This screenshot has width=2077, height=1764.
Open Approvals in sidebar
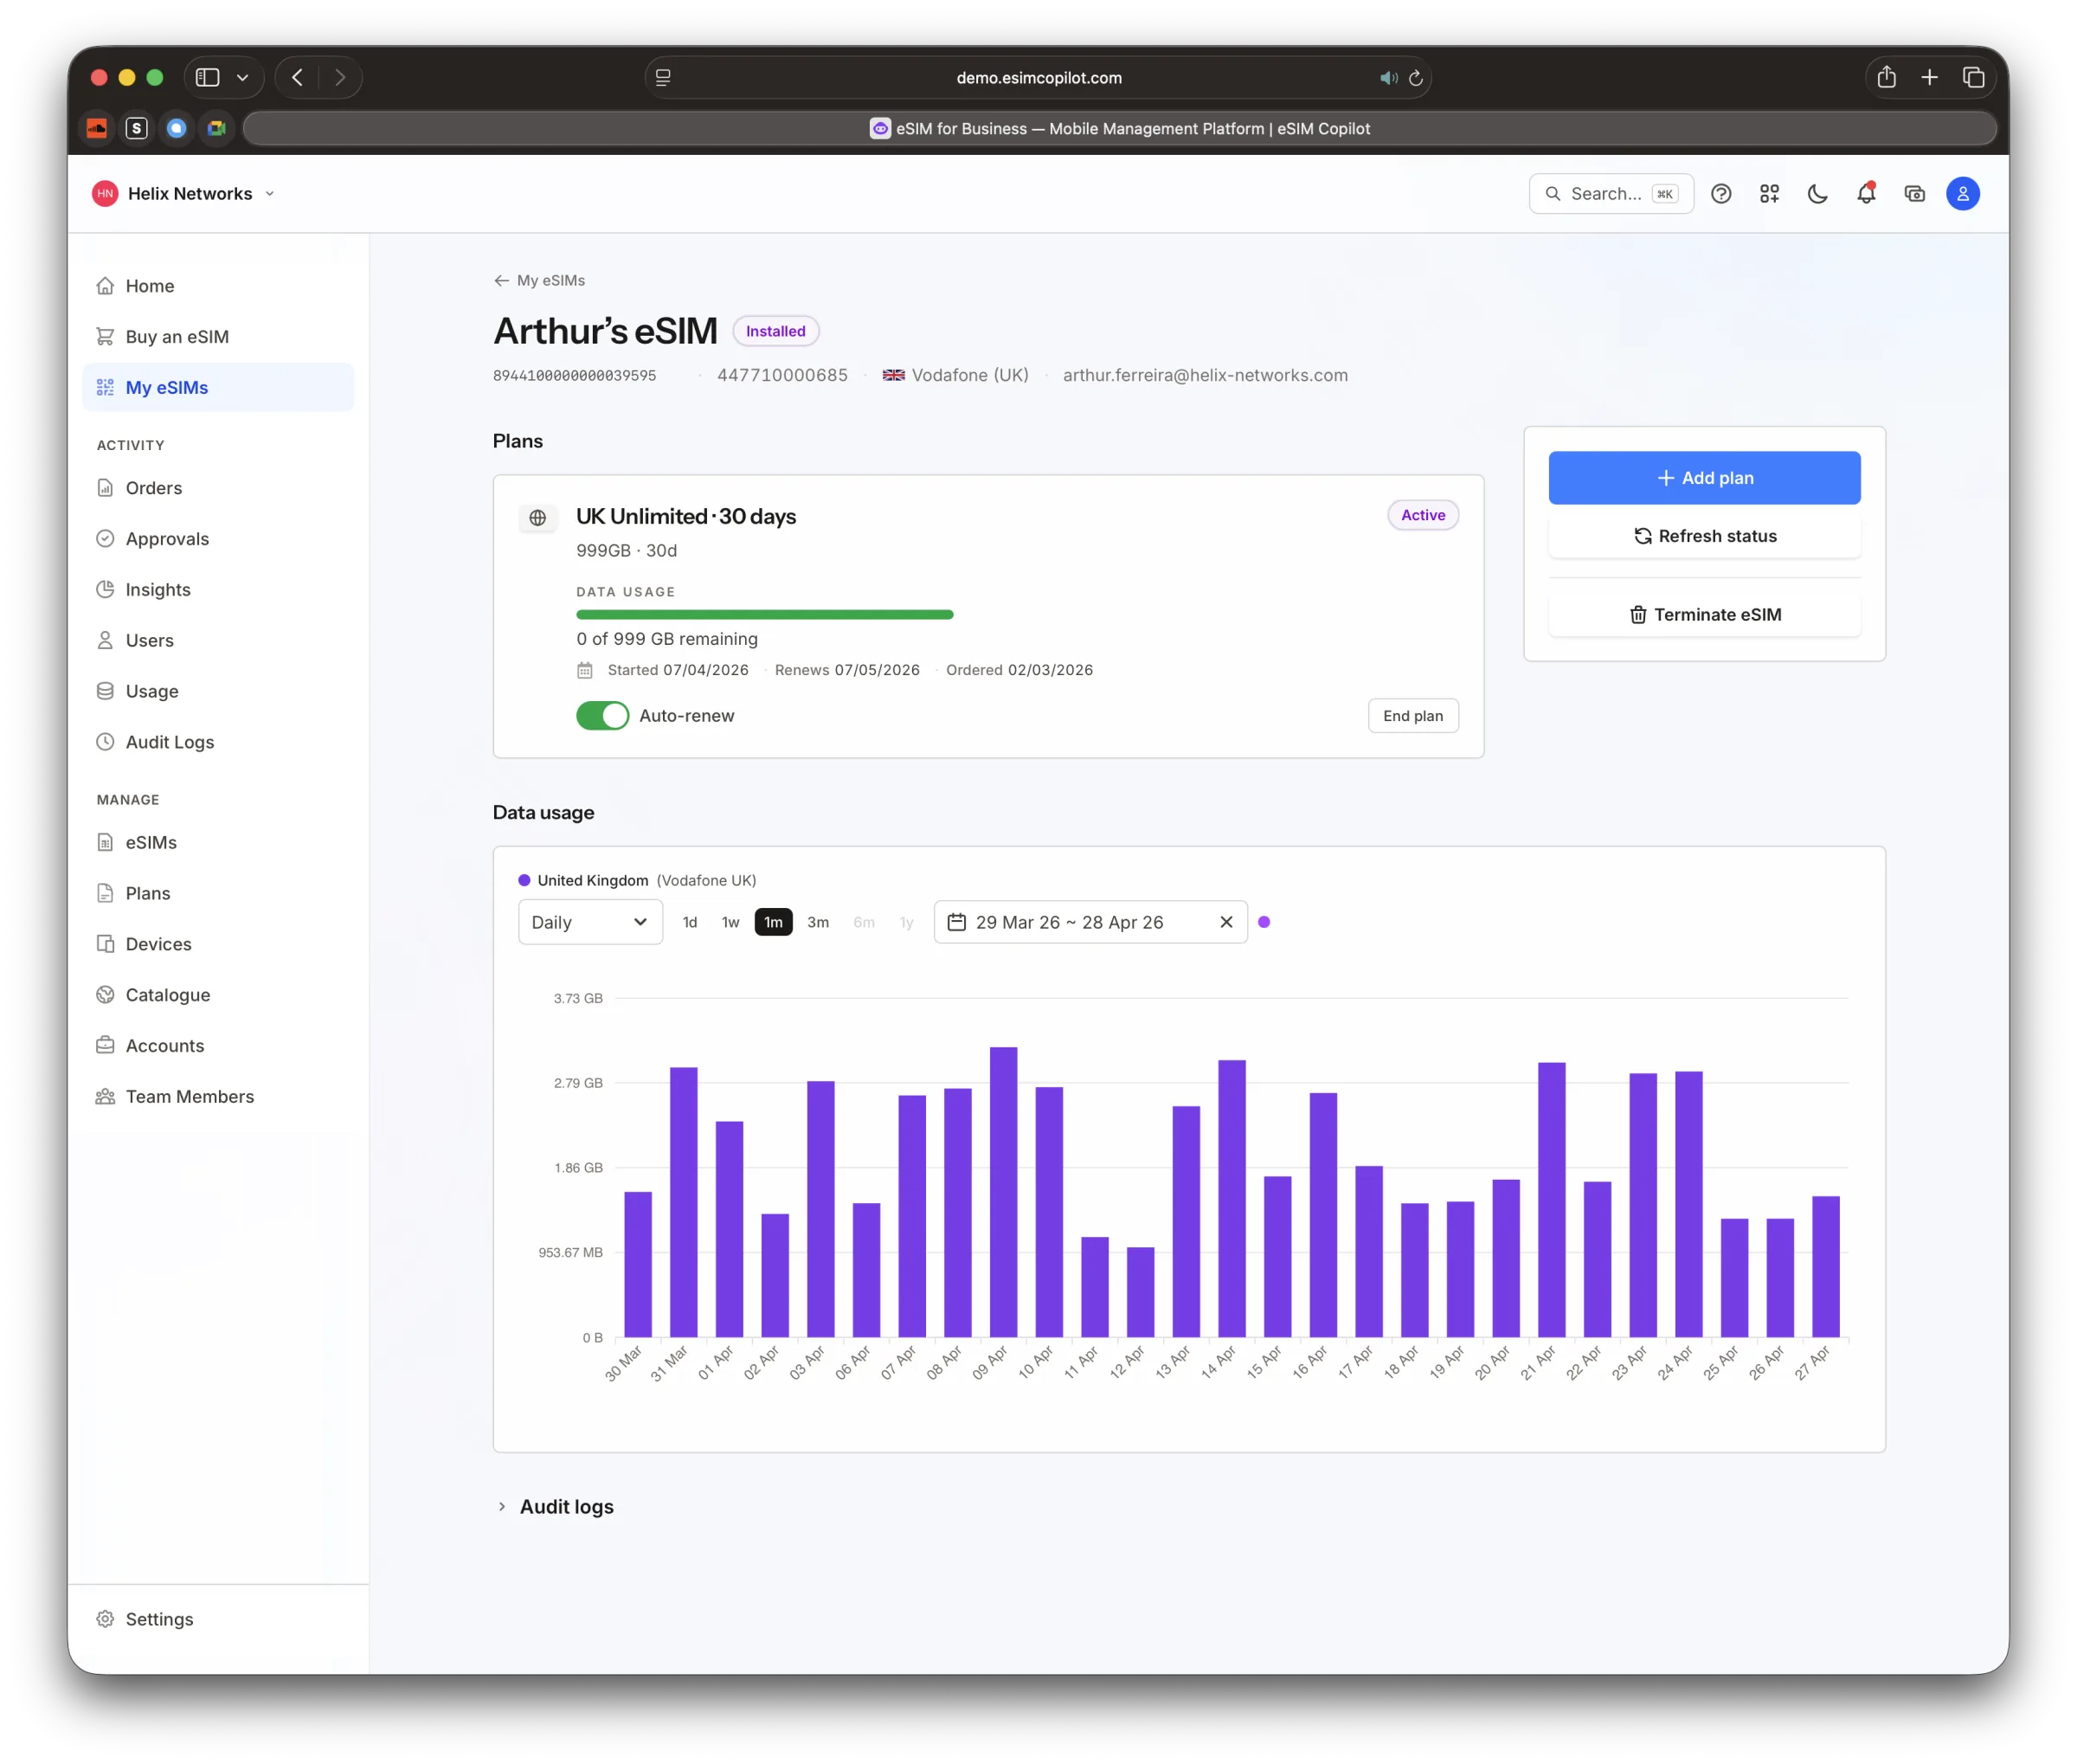click(x=218, y=539)
